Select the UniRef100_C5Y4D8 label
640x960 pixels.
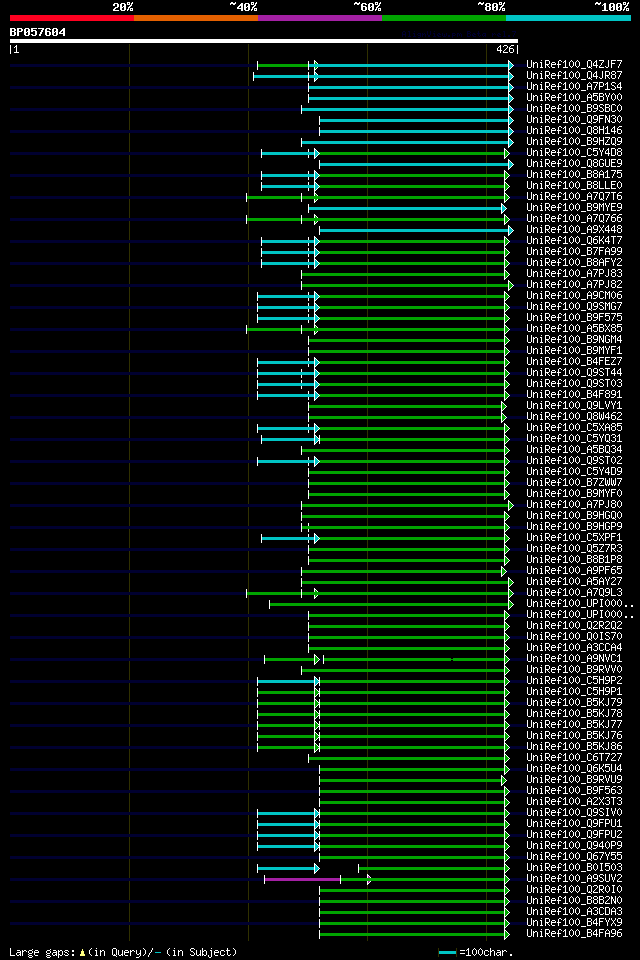(574, 152)
